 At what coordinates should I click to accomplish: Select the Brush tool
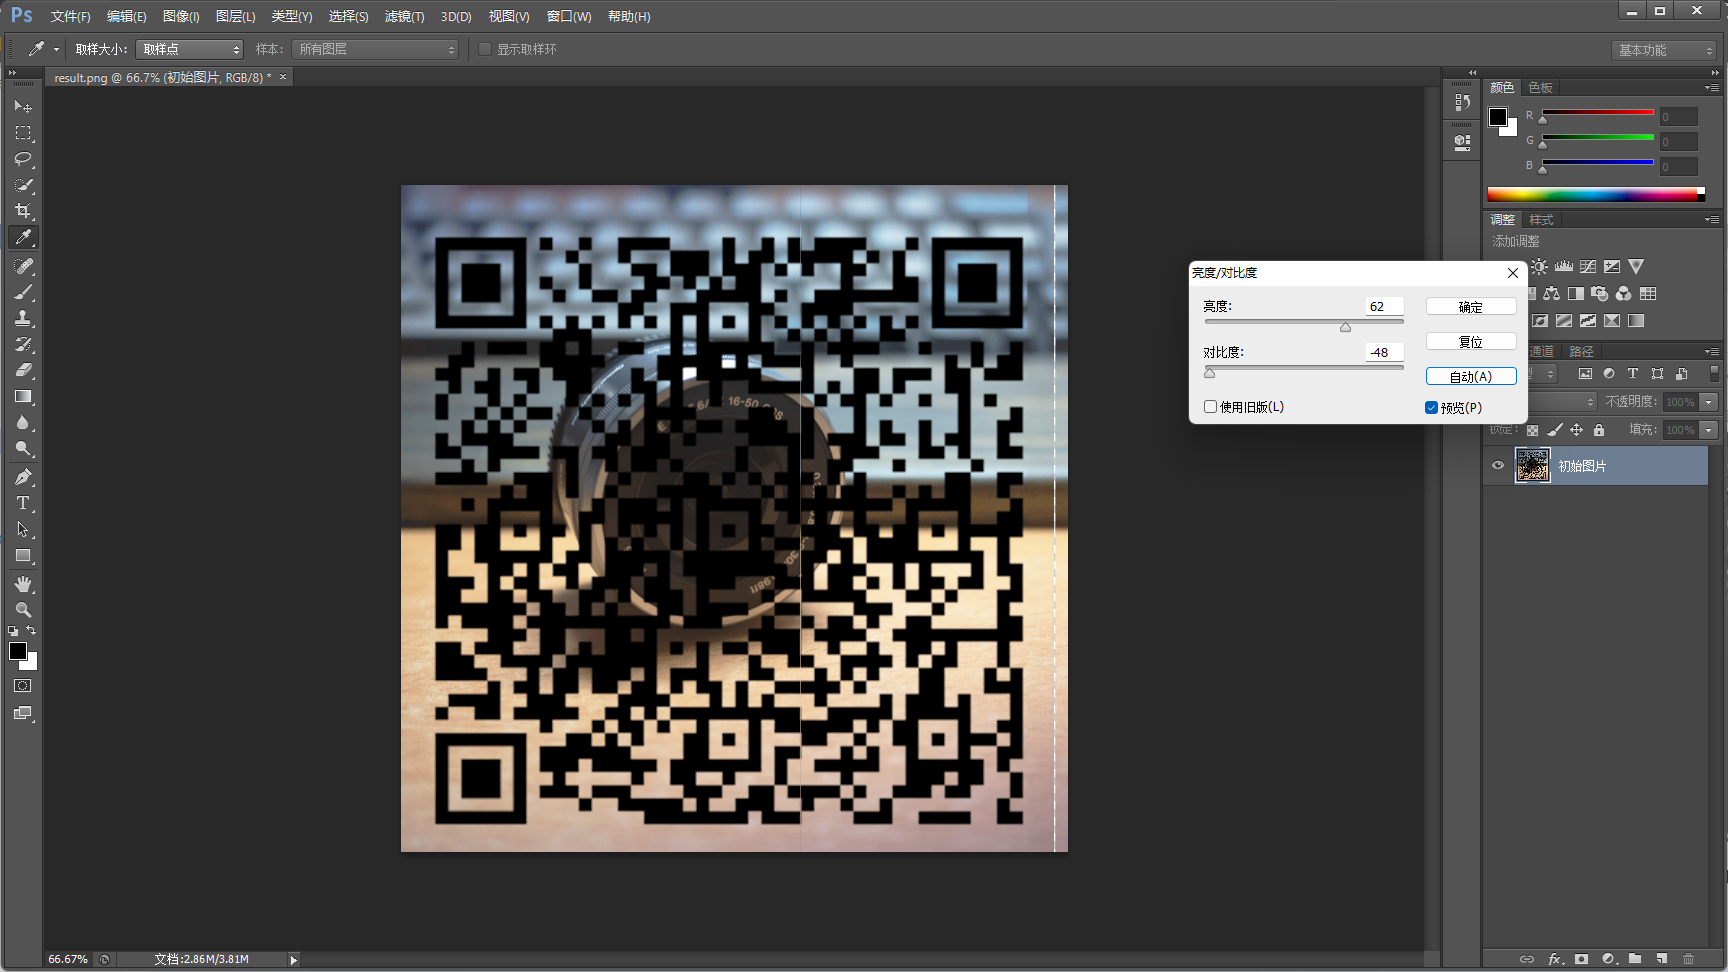coord(23,292)
